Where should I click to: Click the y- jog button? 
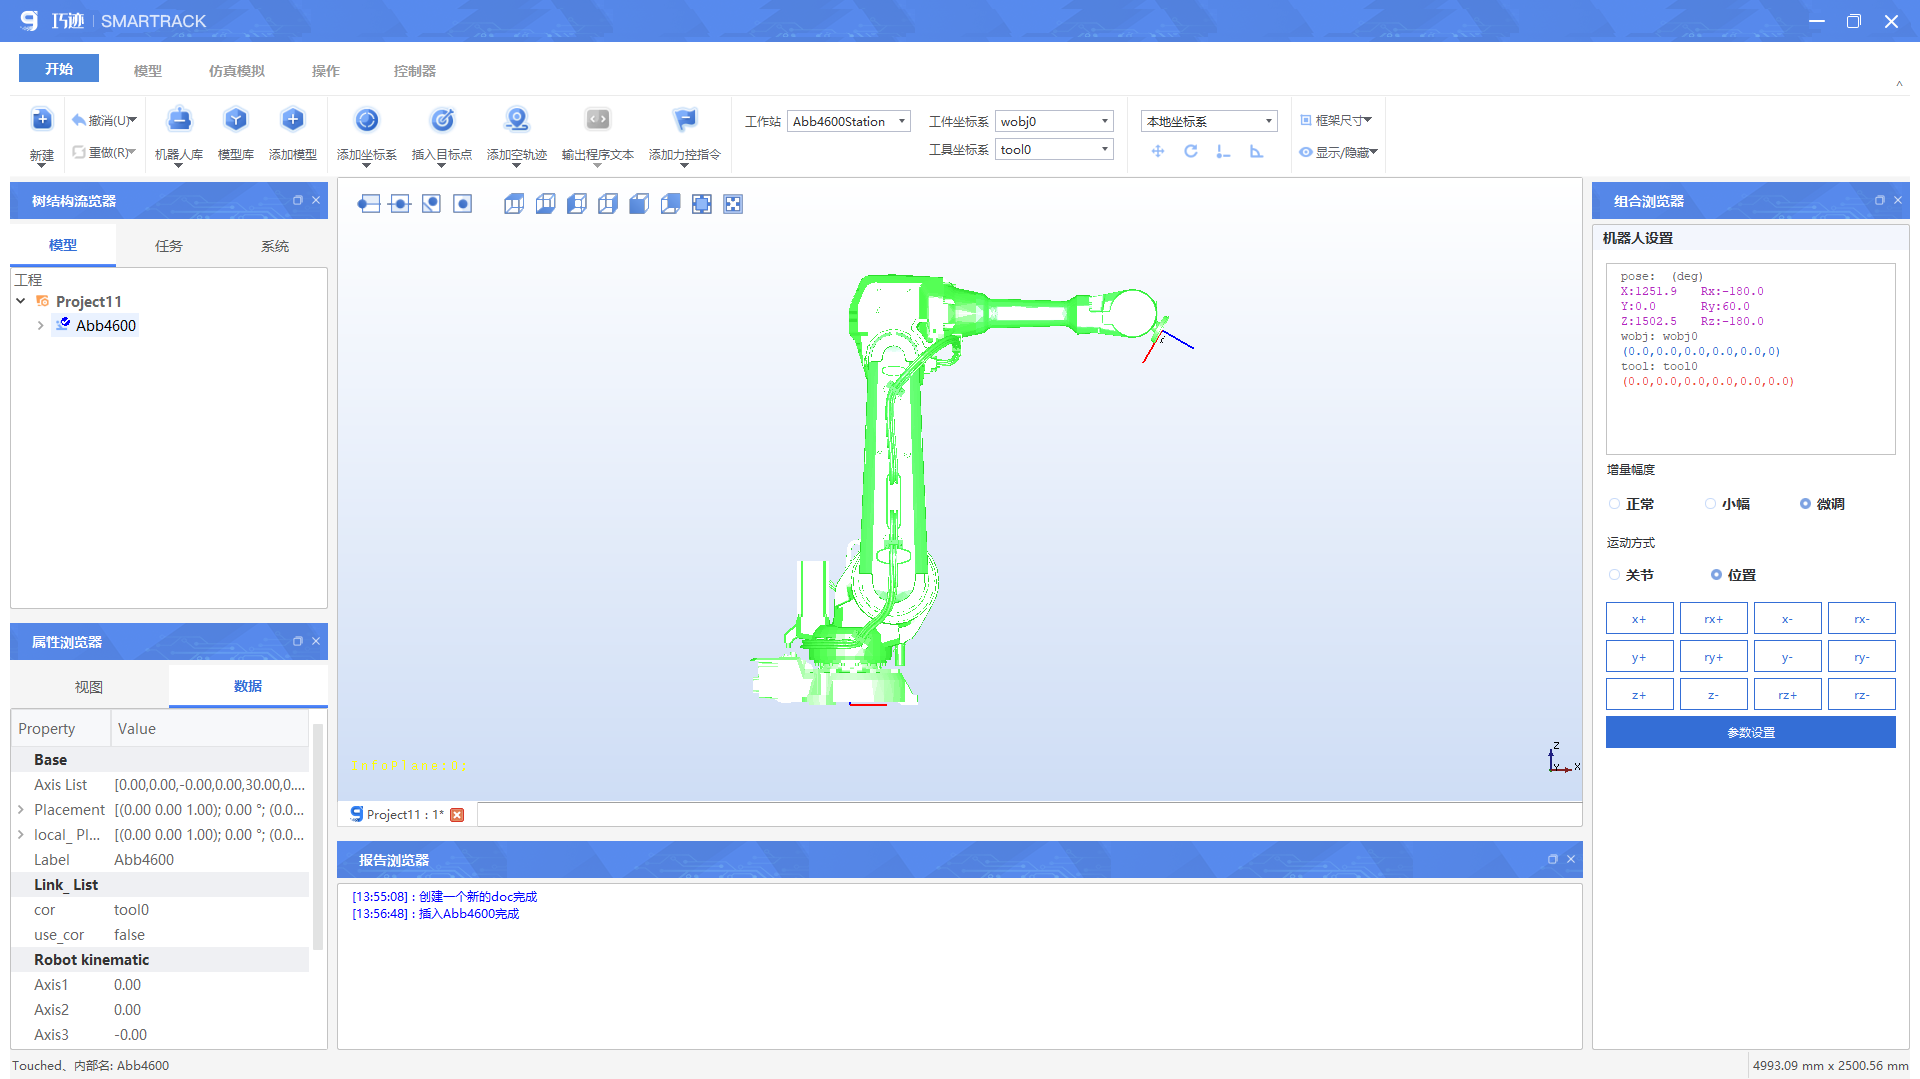(x=1787, y=657)
